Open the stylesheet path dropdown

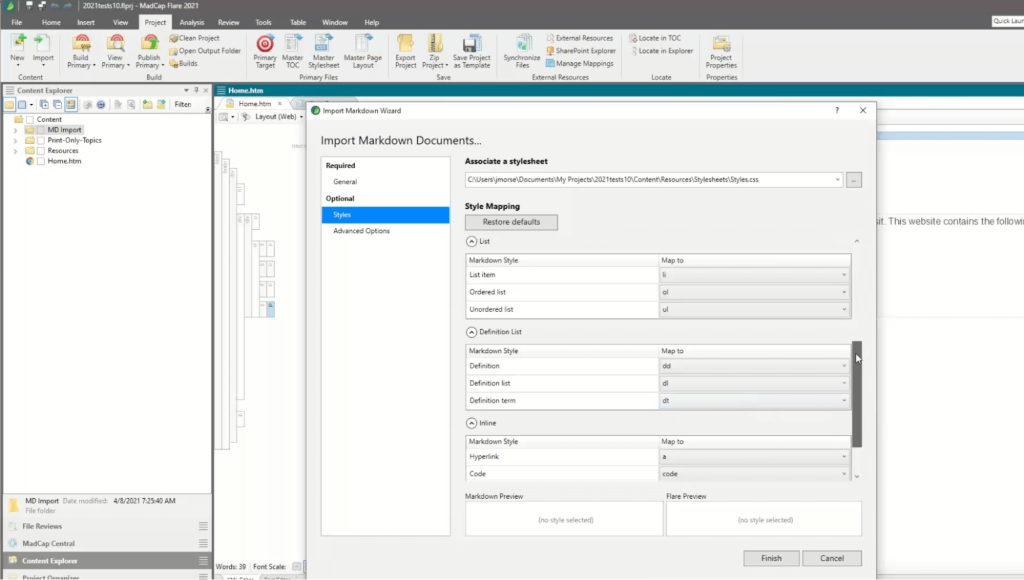point(837,180)
